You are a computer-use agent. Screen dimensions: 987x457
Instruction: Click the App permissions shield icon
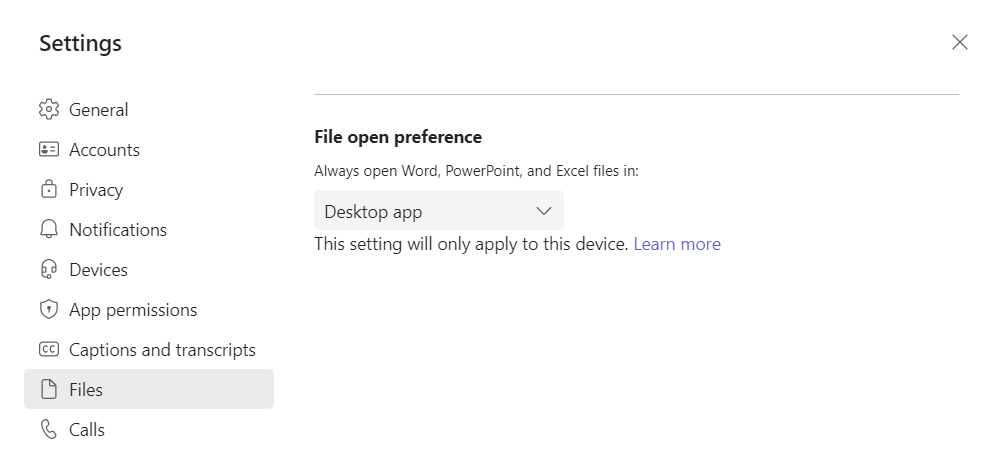tap(48, 310)
